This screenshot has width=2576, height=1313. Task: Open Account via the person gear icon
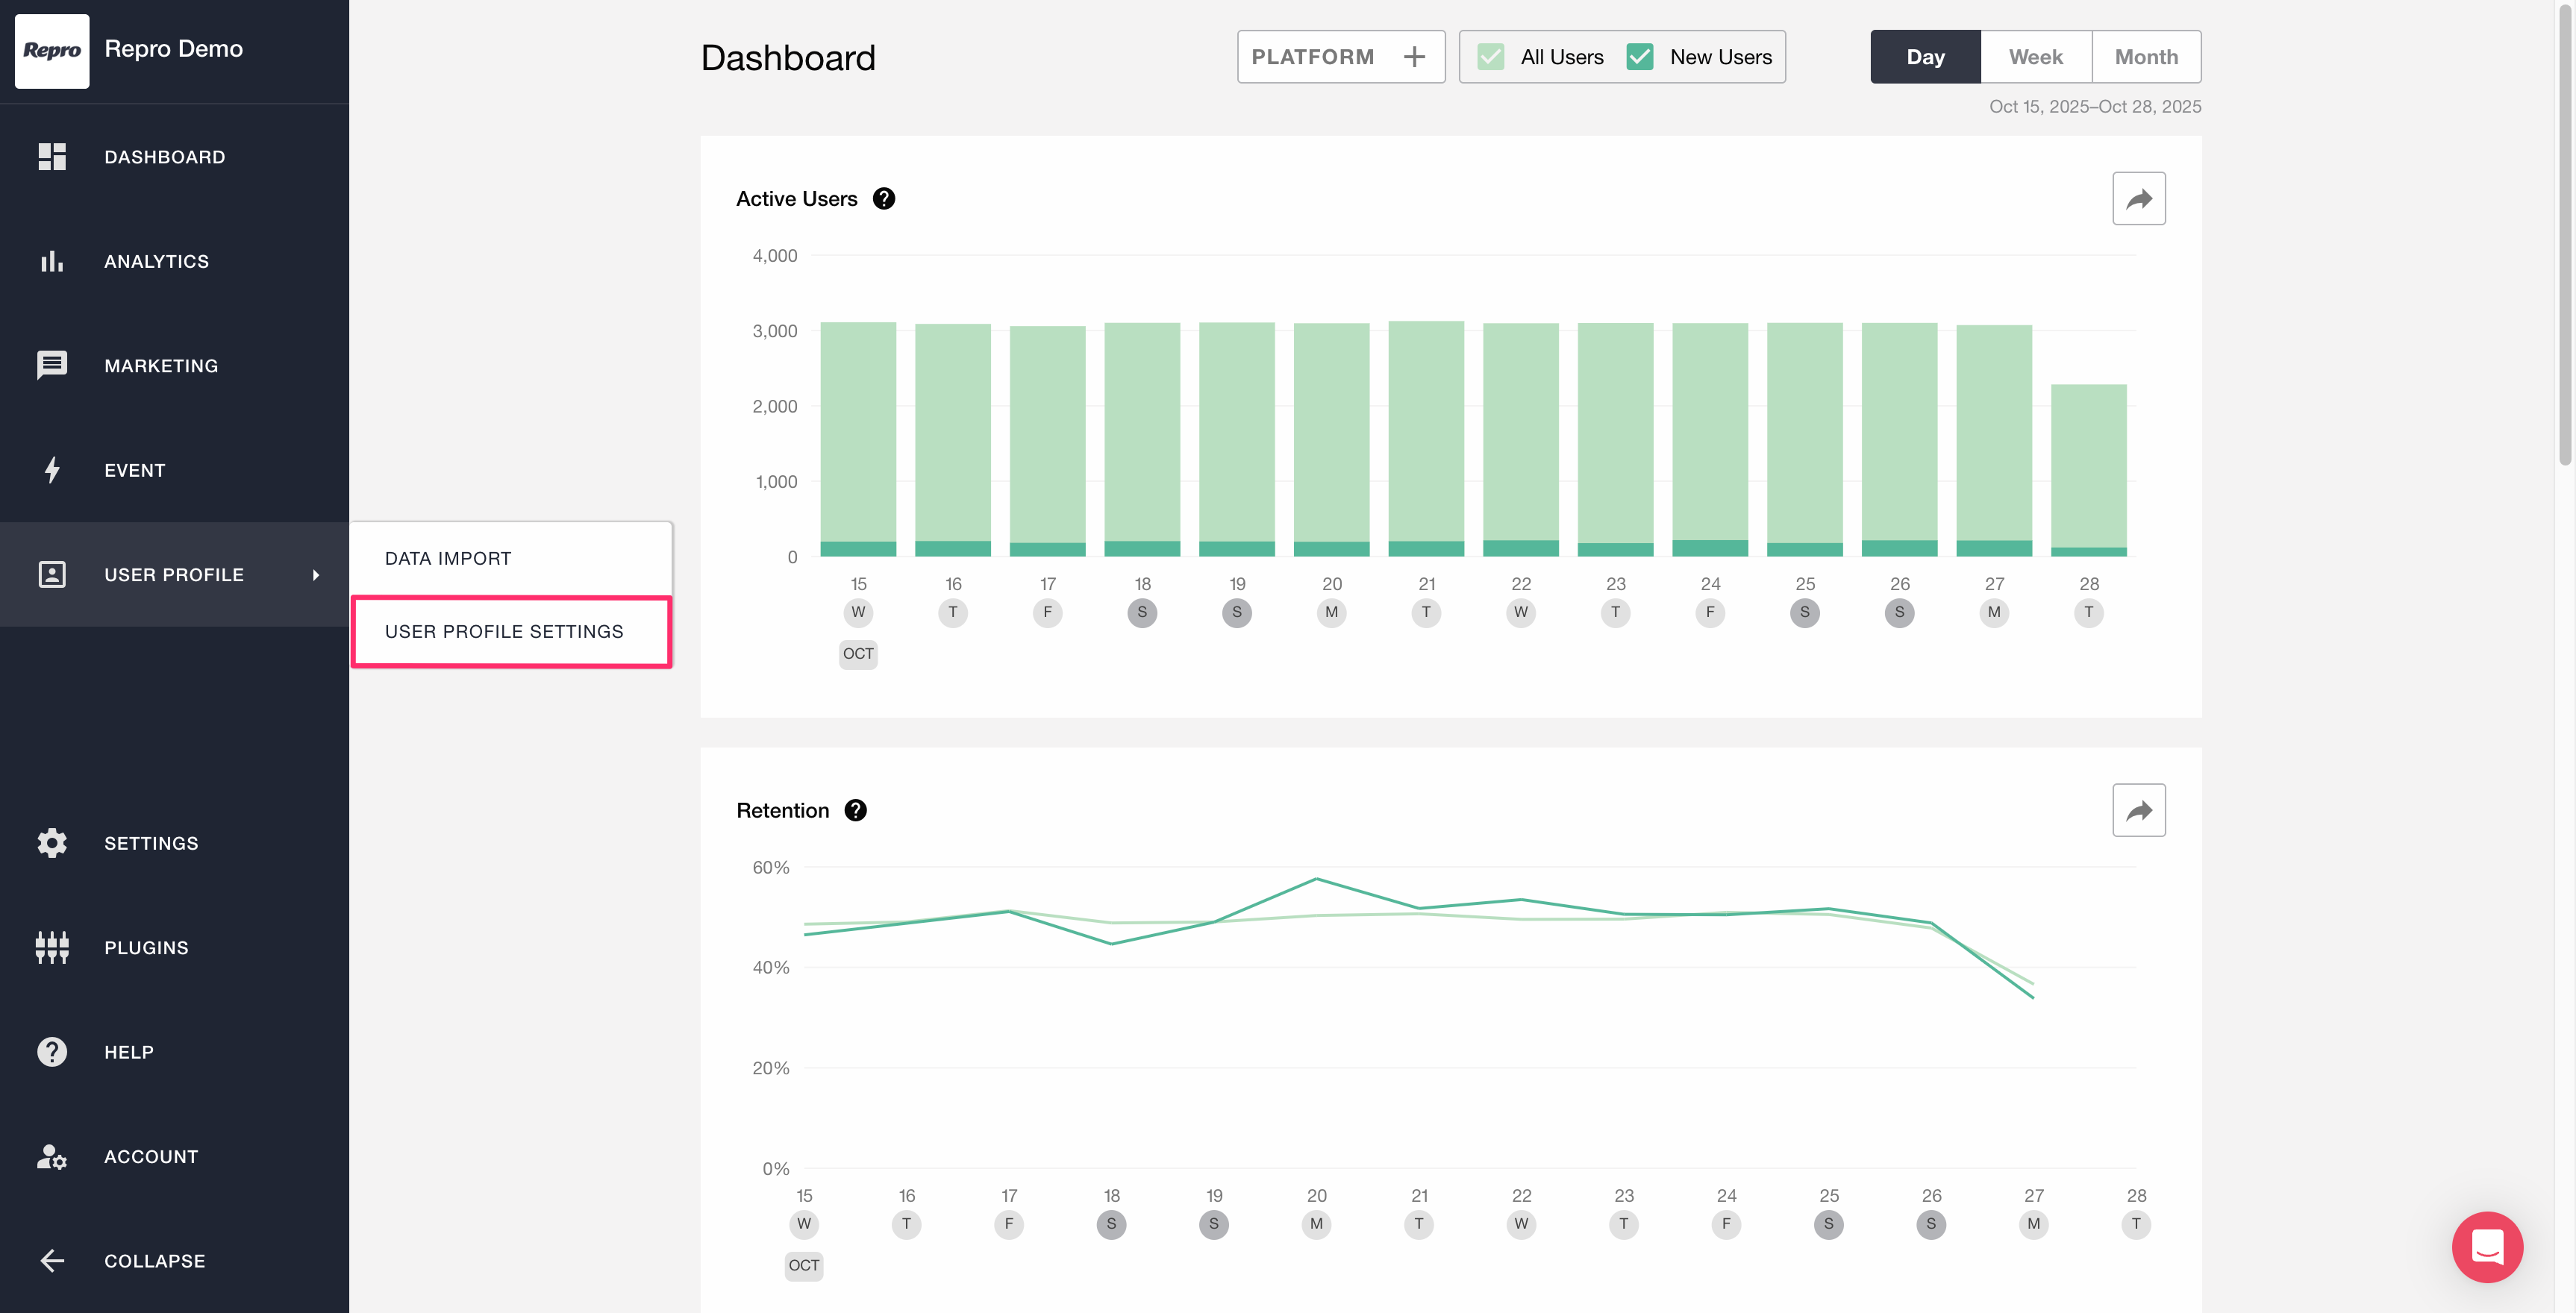coord(52,1156)
